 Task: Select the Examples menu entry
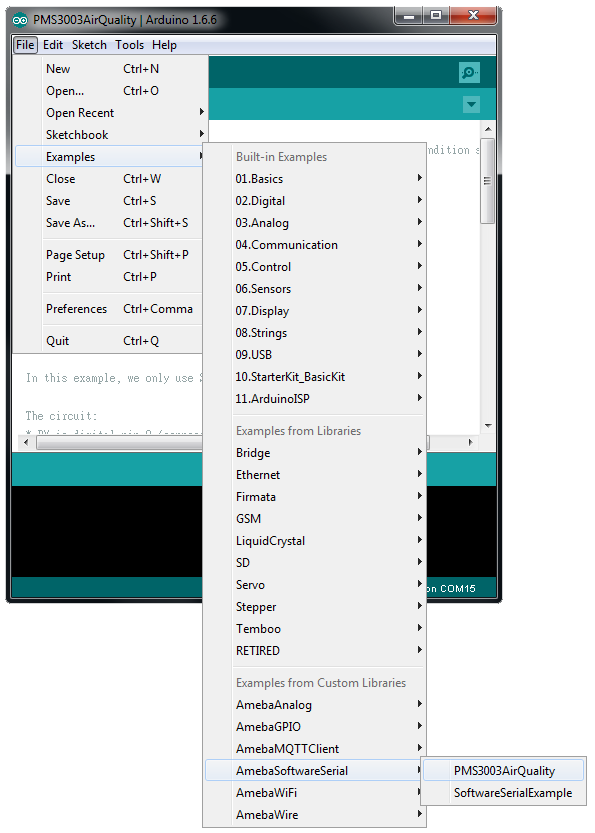coord(109,157)
